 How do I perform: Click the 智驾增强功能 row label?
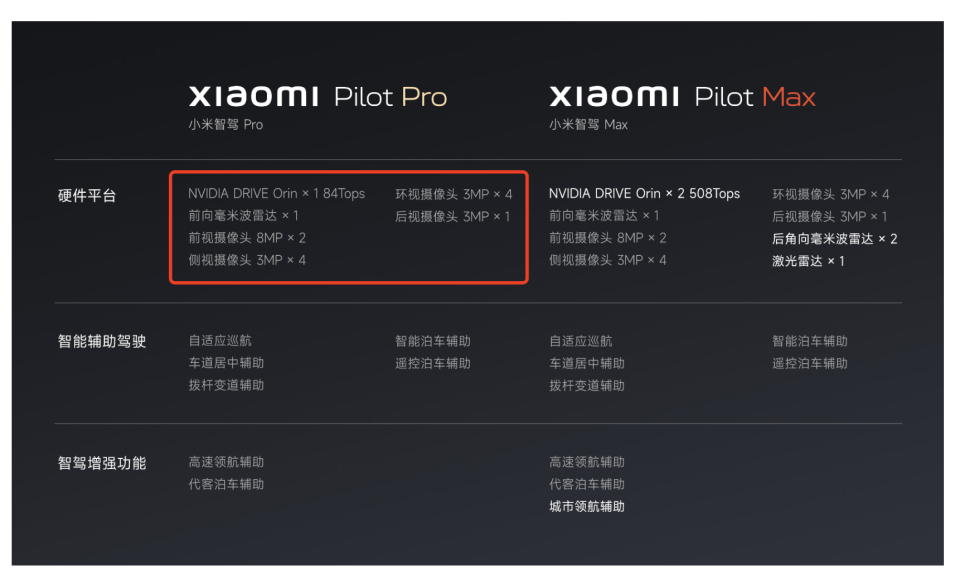pyautogui.click(x=102, y=463)
